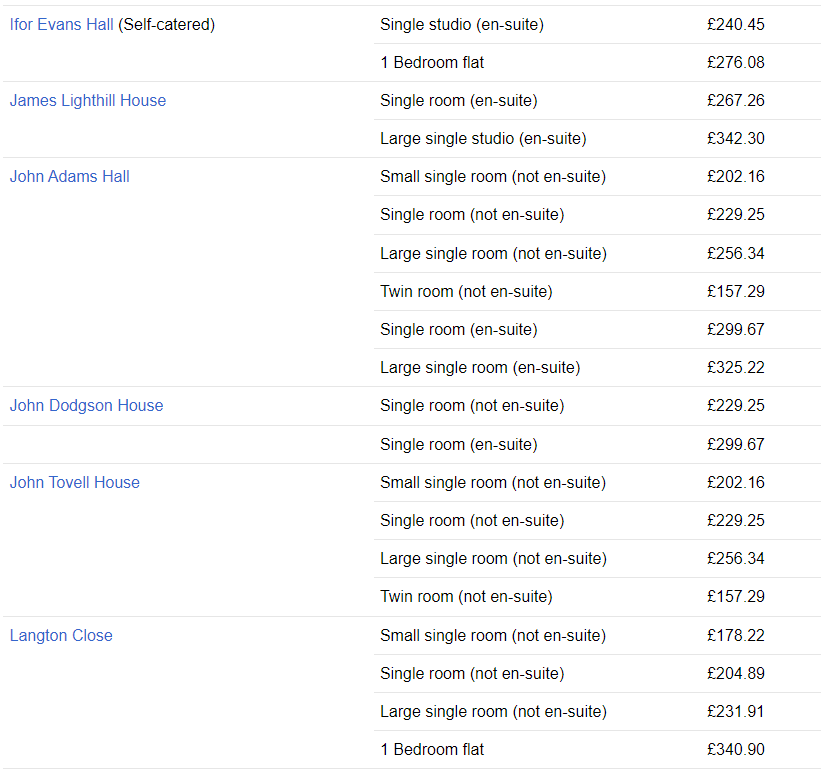
Task: Select John Adams Twin room £157.29 price
Action: point(736,292)
